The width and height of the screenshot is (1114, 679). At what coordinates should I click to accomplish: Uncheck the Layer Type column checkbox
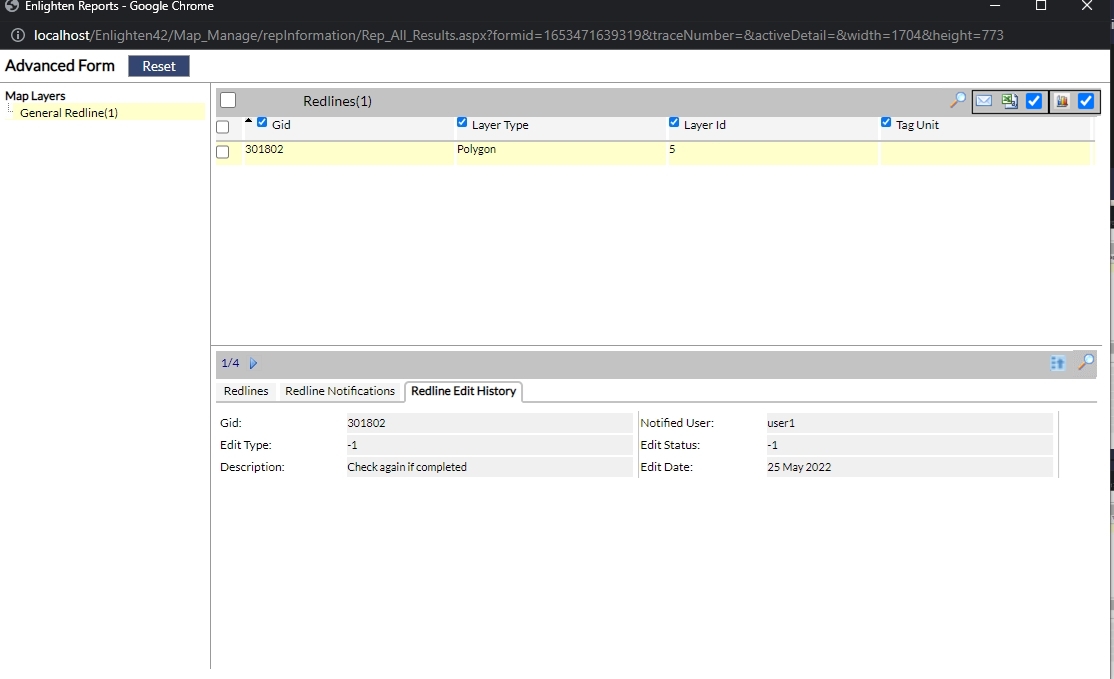(x=462, y=123)
